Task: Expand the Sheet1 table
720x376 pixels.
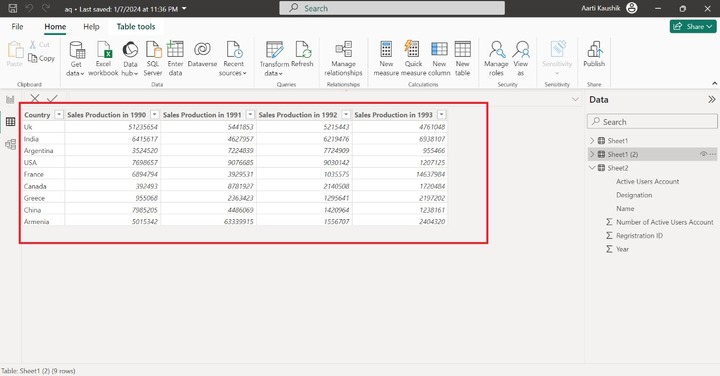Action: (592, 140)
